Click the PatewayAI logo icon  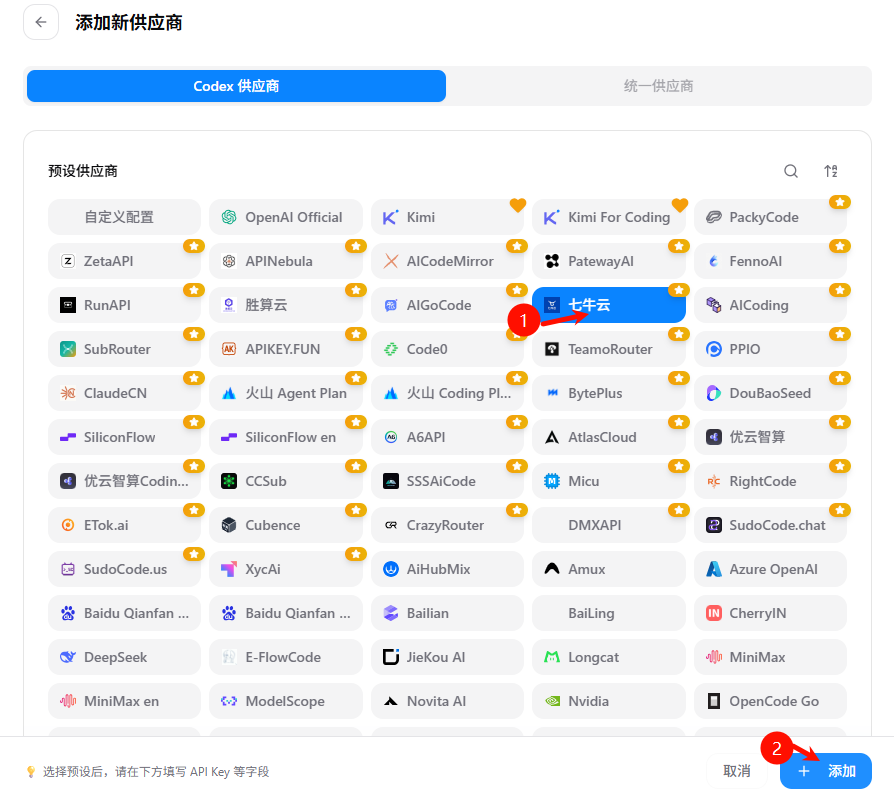tap(552, 261)
